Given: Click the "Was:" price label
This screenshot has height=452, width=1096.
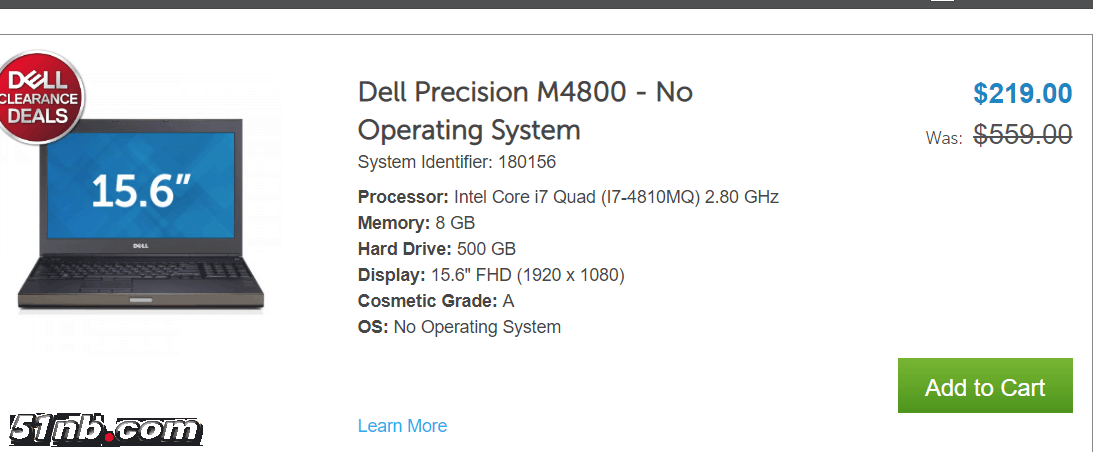Looking at the screenshot, I should pyautogui.click(x=943, y=139).
